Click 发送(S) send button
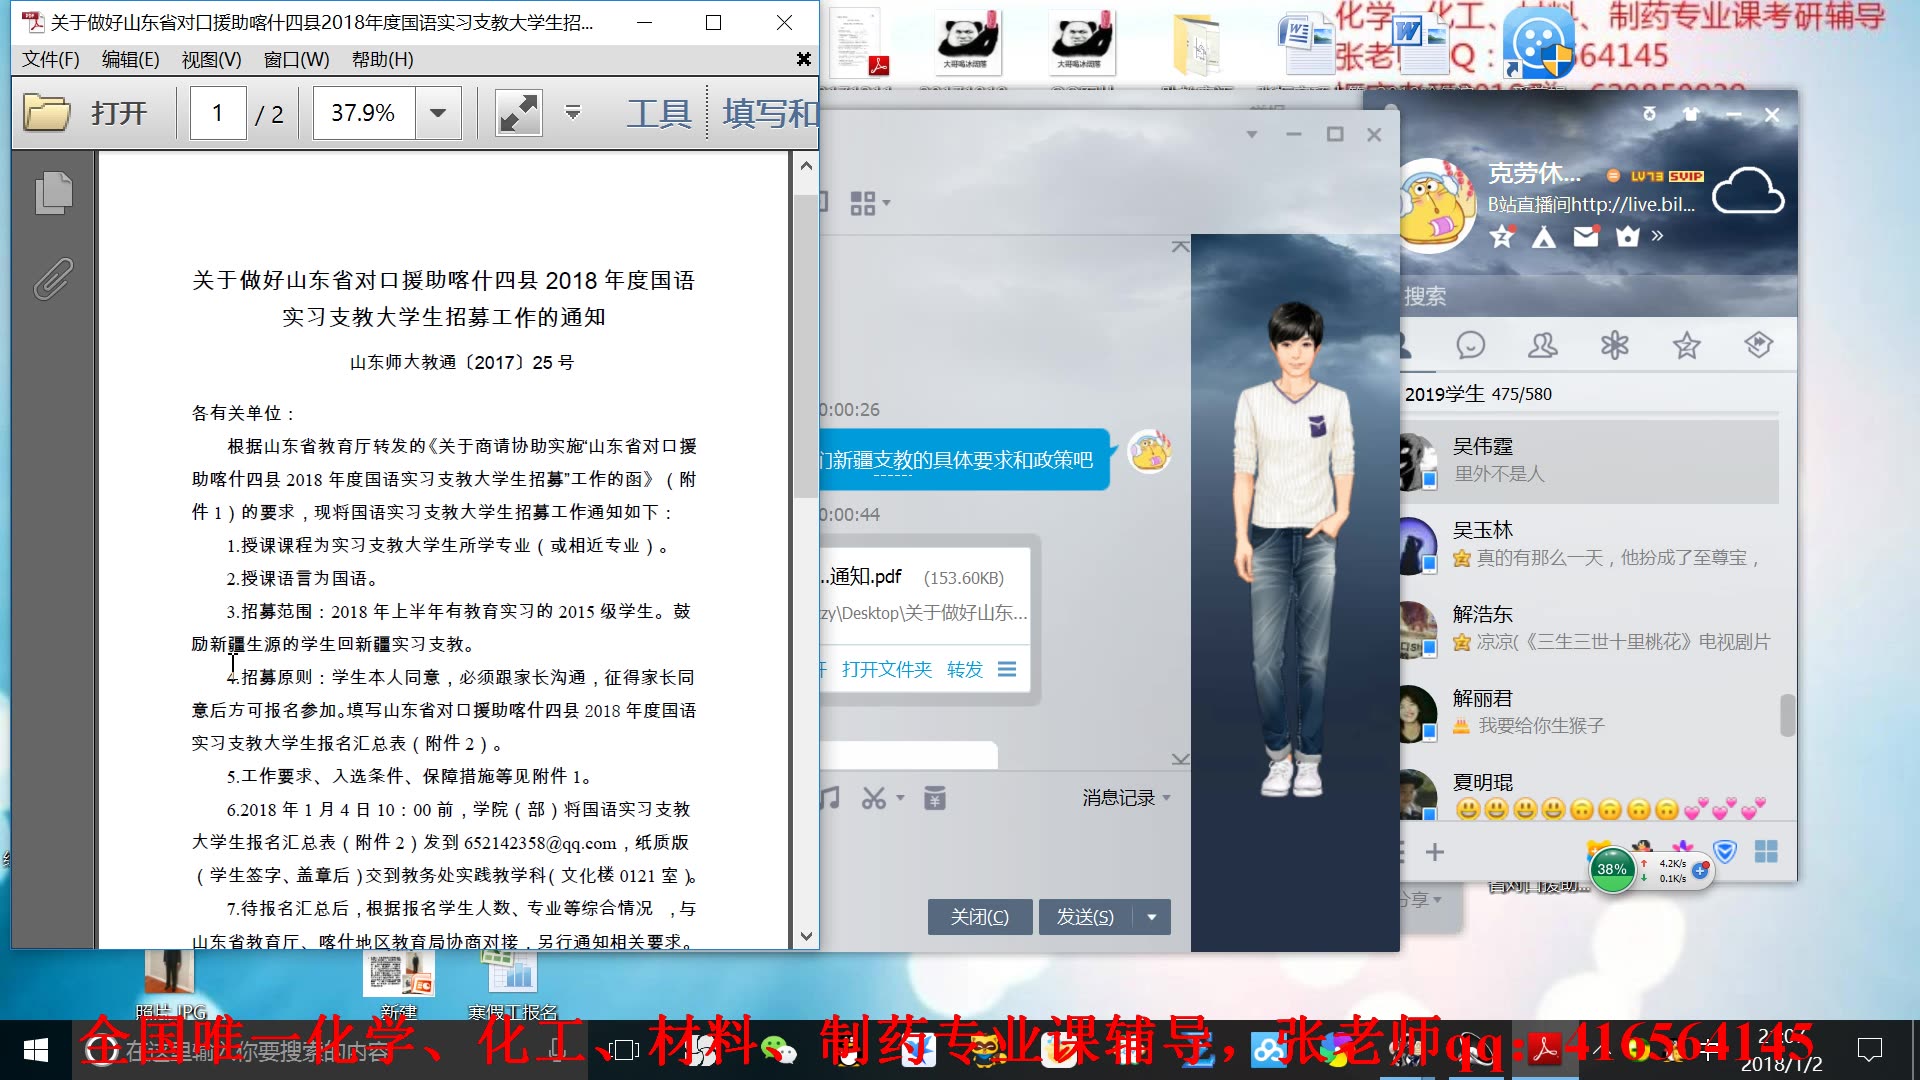 (x=1085, y=917)
